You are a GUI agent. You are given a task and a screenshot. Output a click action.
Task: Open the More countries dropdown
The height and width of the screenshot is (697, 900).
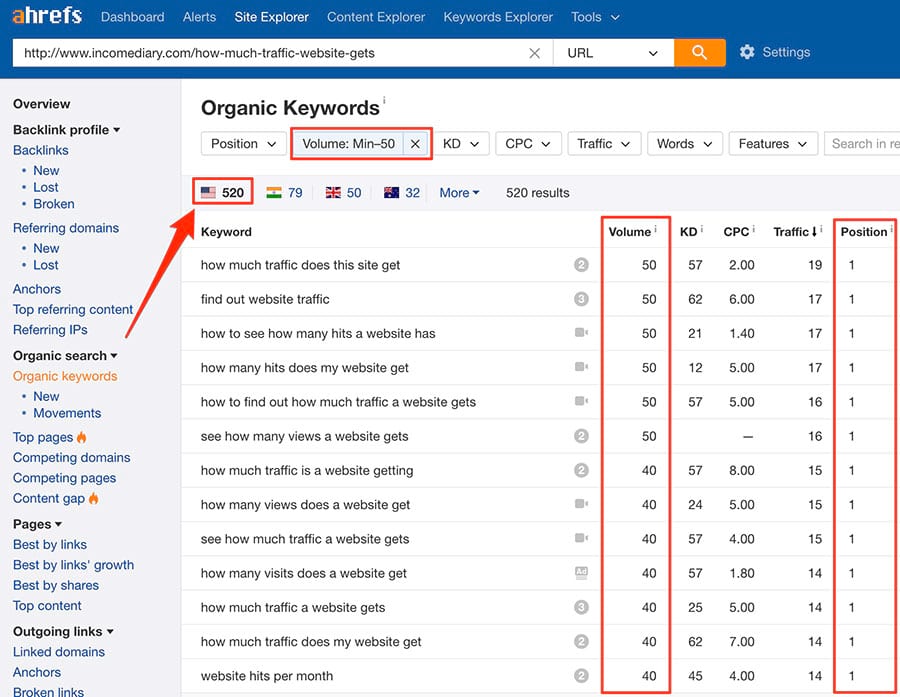click(459, 192)
